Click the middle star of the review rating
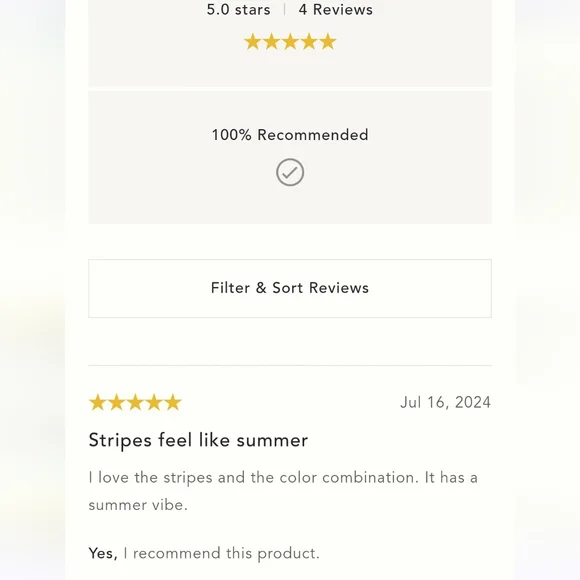The width and height of the screenshot is (580, 580). [x=135, y=402]
